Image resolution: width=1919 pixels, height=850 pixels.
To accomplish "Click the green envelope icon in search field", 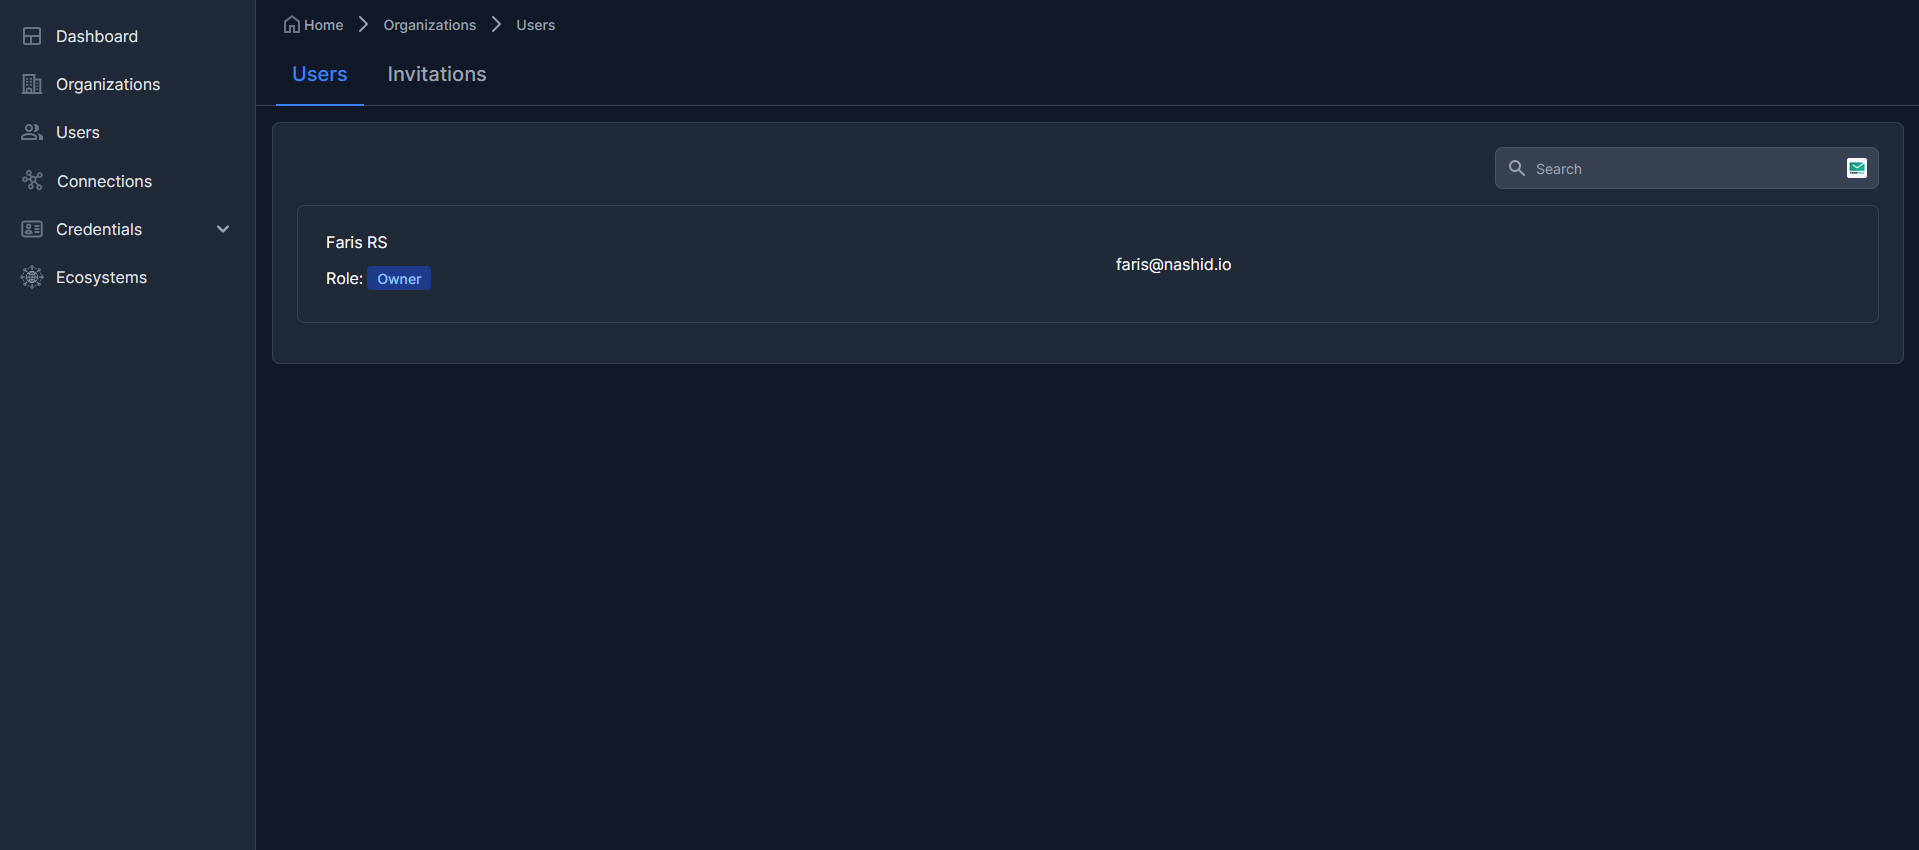I will click(1857, 168).
